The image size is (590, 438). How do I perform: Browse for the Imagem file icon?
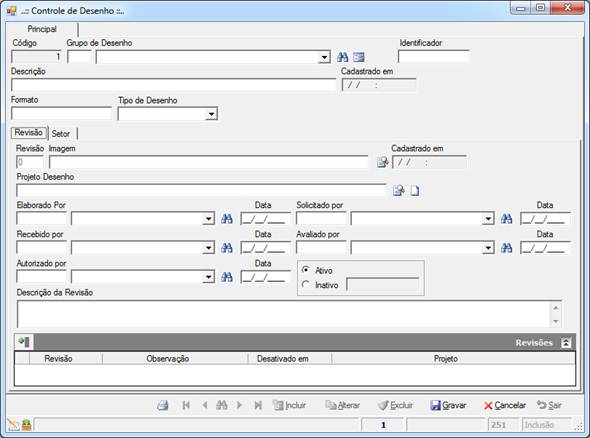pos(382,162)
